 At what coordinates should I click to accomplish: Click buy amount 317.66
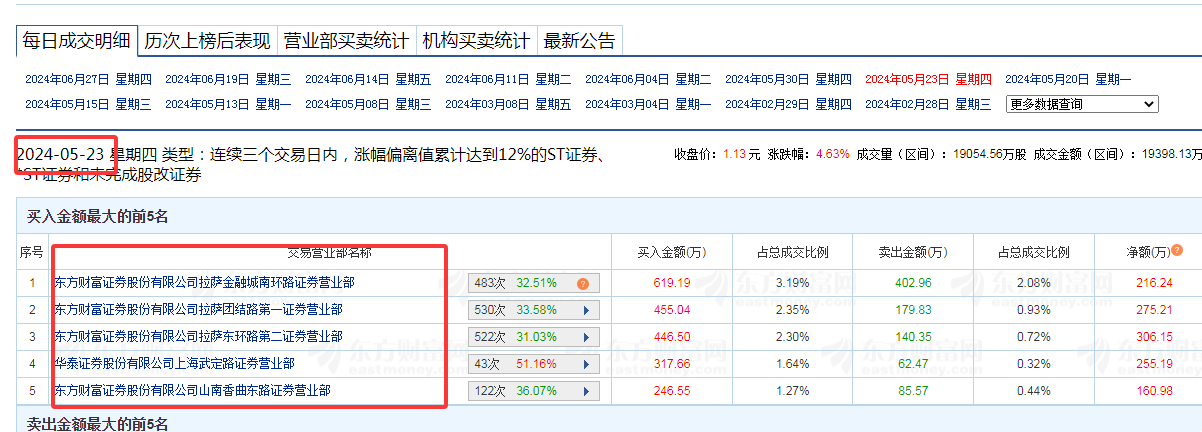pyautogui.click(x=671, y=364)
